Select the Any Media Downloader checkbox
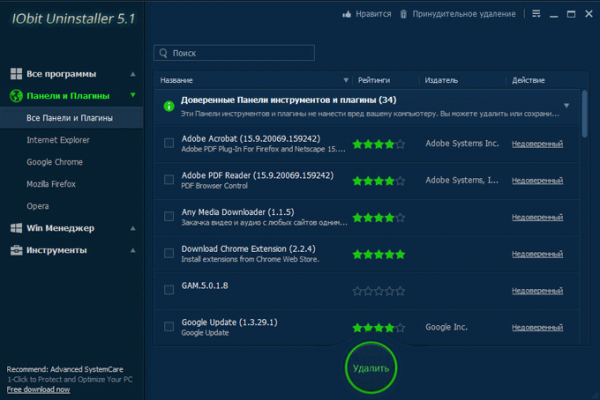Image resolution: width=600 pixels, height=400 pixels. pyautogui.click(x=169, y=216)
